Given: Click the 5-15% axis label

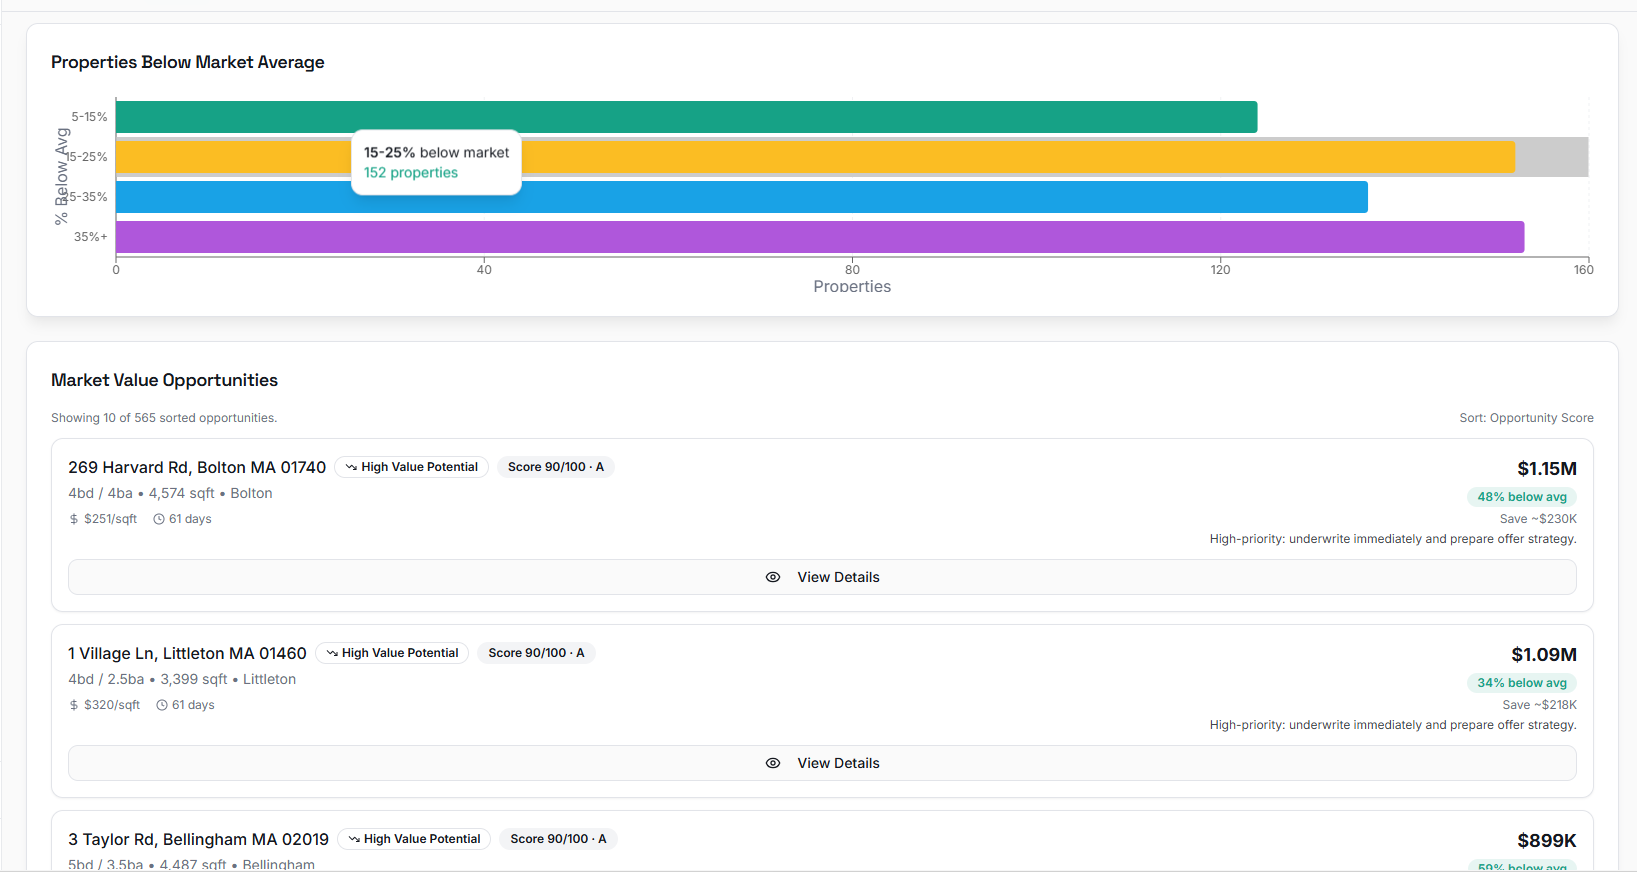Looking at the screenshot, I should pos(89,117).
